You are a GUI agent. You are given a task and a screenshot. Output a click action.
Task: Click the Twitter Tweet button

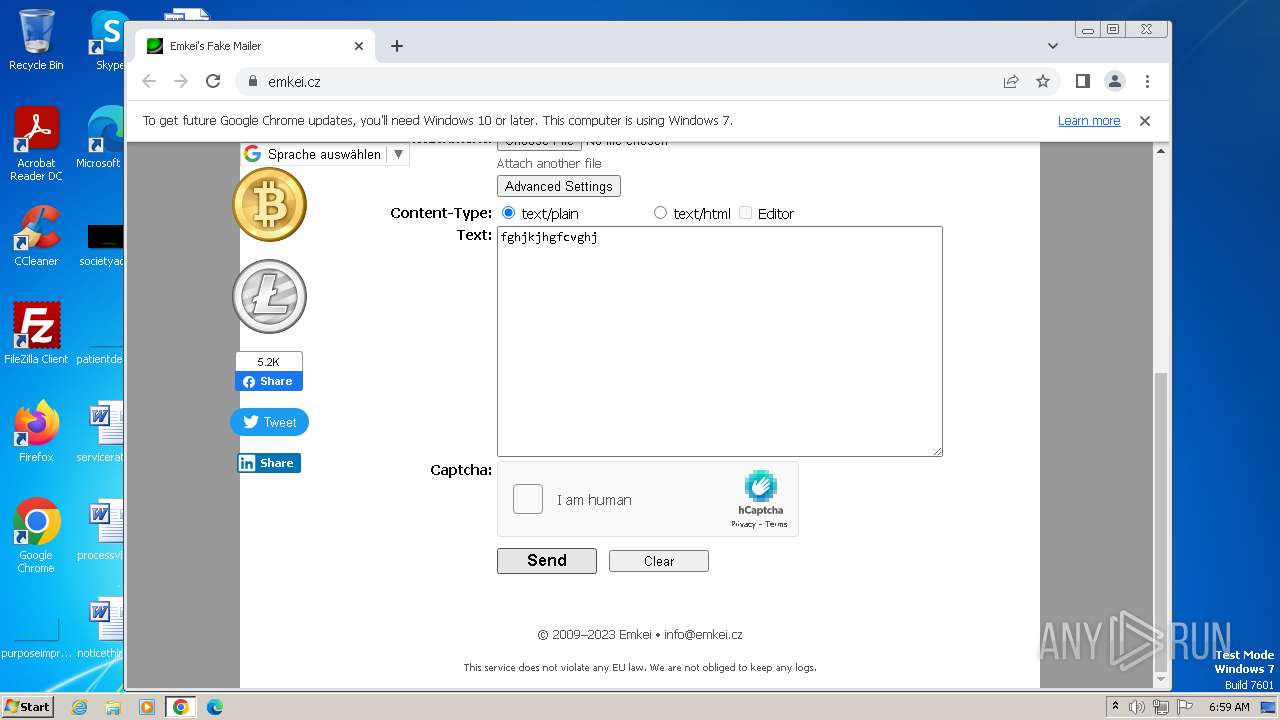pos(270,422)
